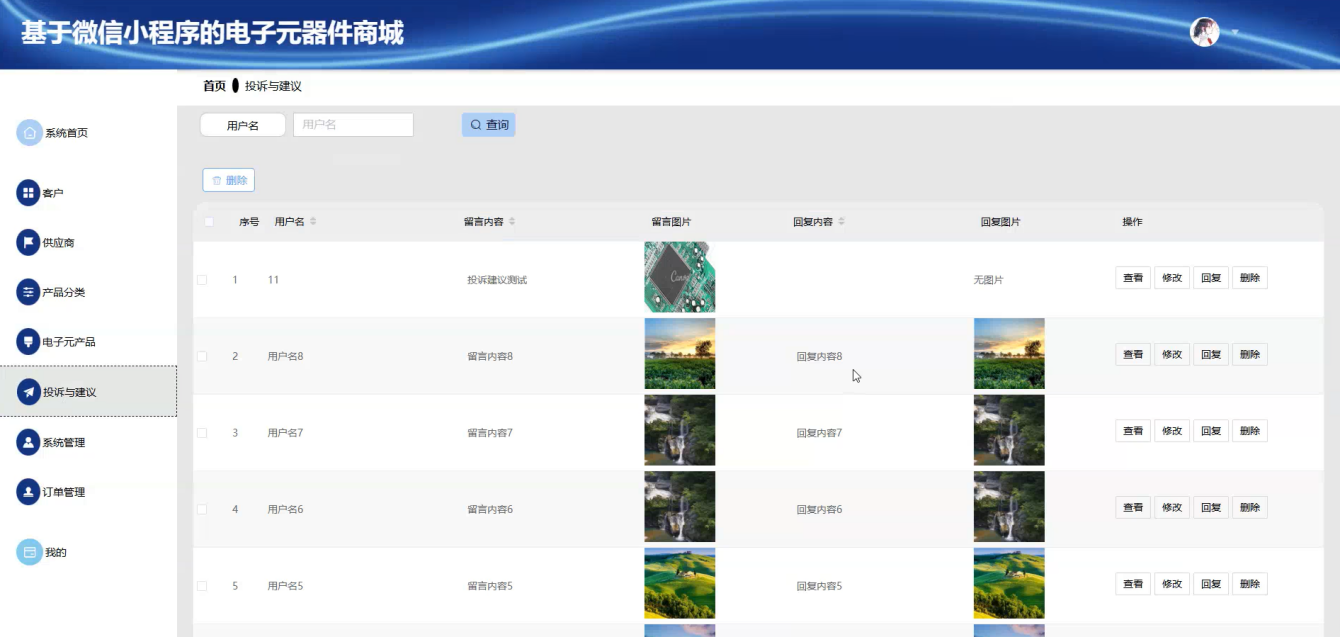The image size is (1340, 637).
Task: Click 回复 for the 用户名7 row
Action: (1211, 431)
